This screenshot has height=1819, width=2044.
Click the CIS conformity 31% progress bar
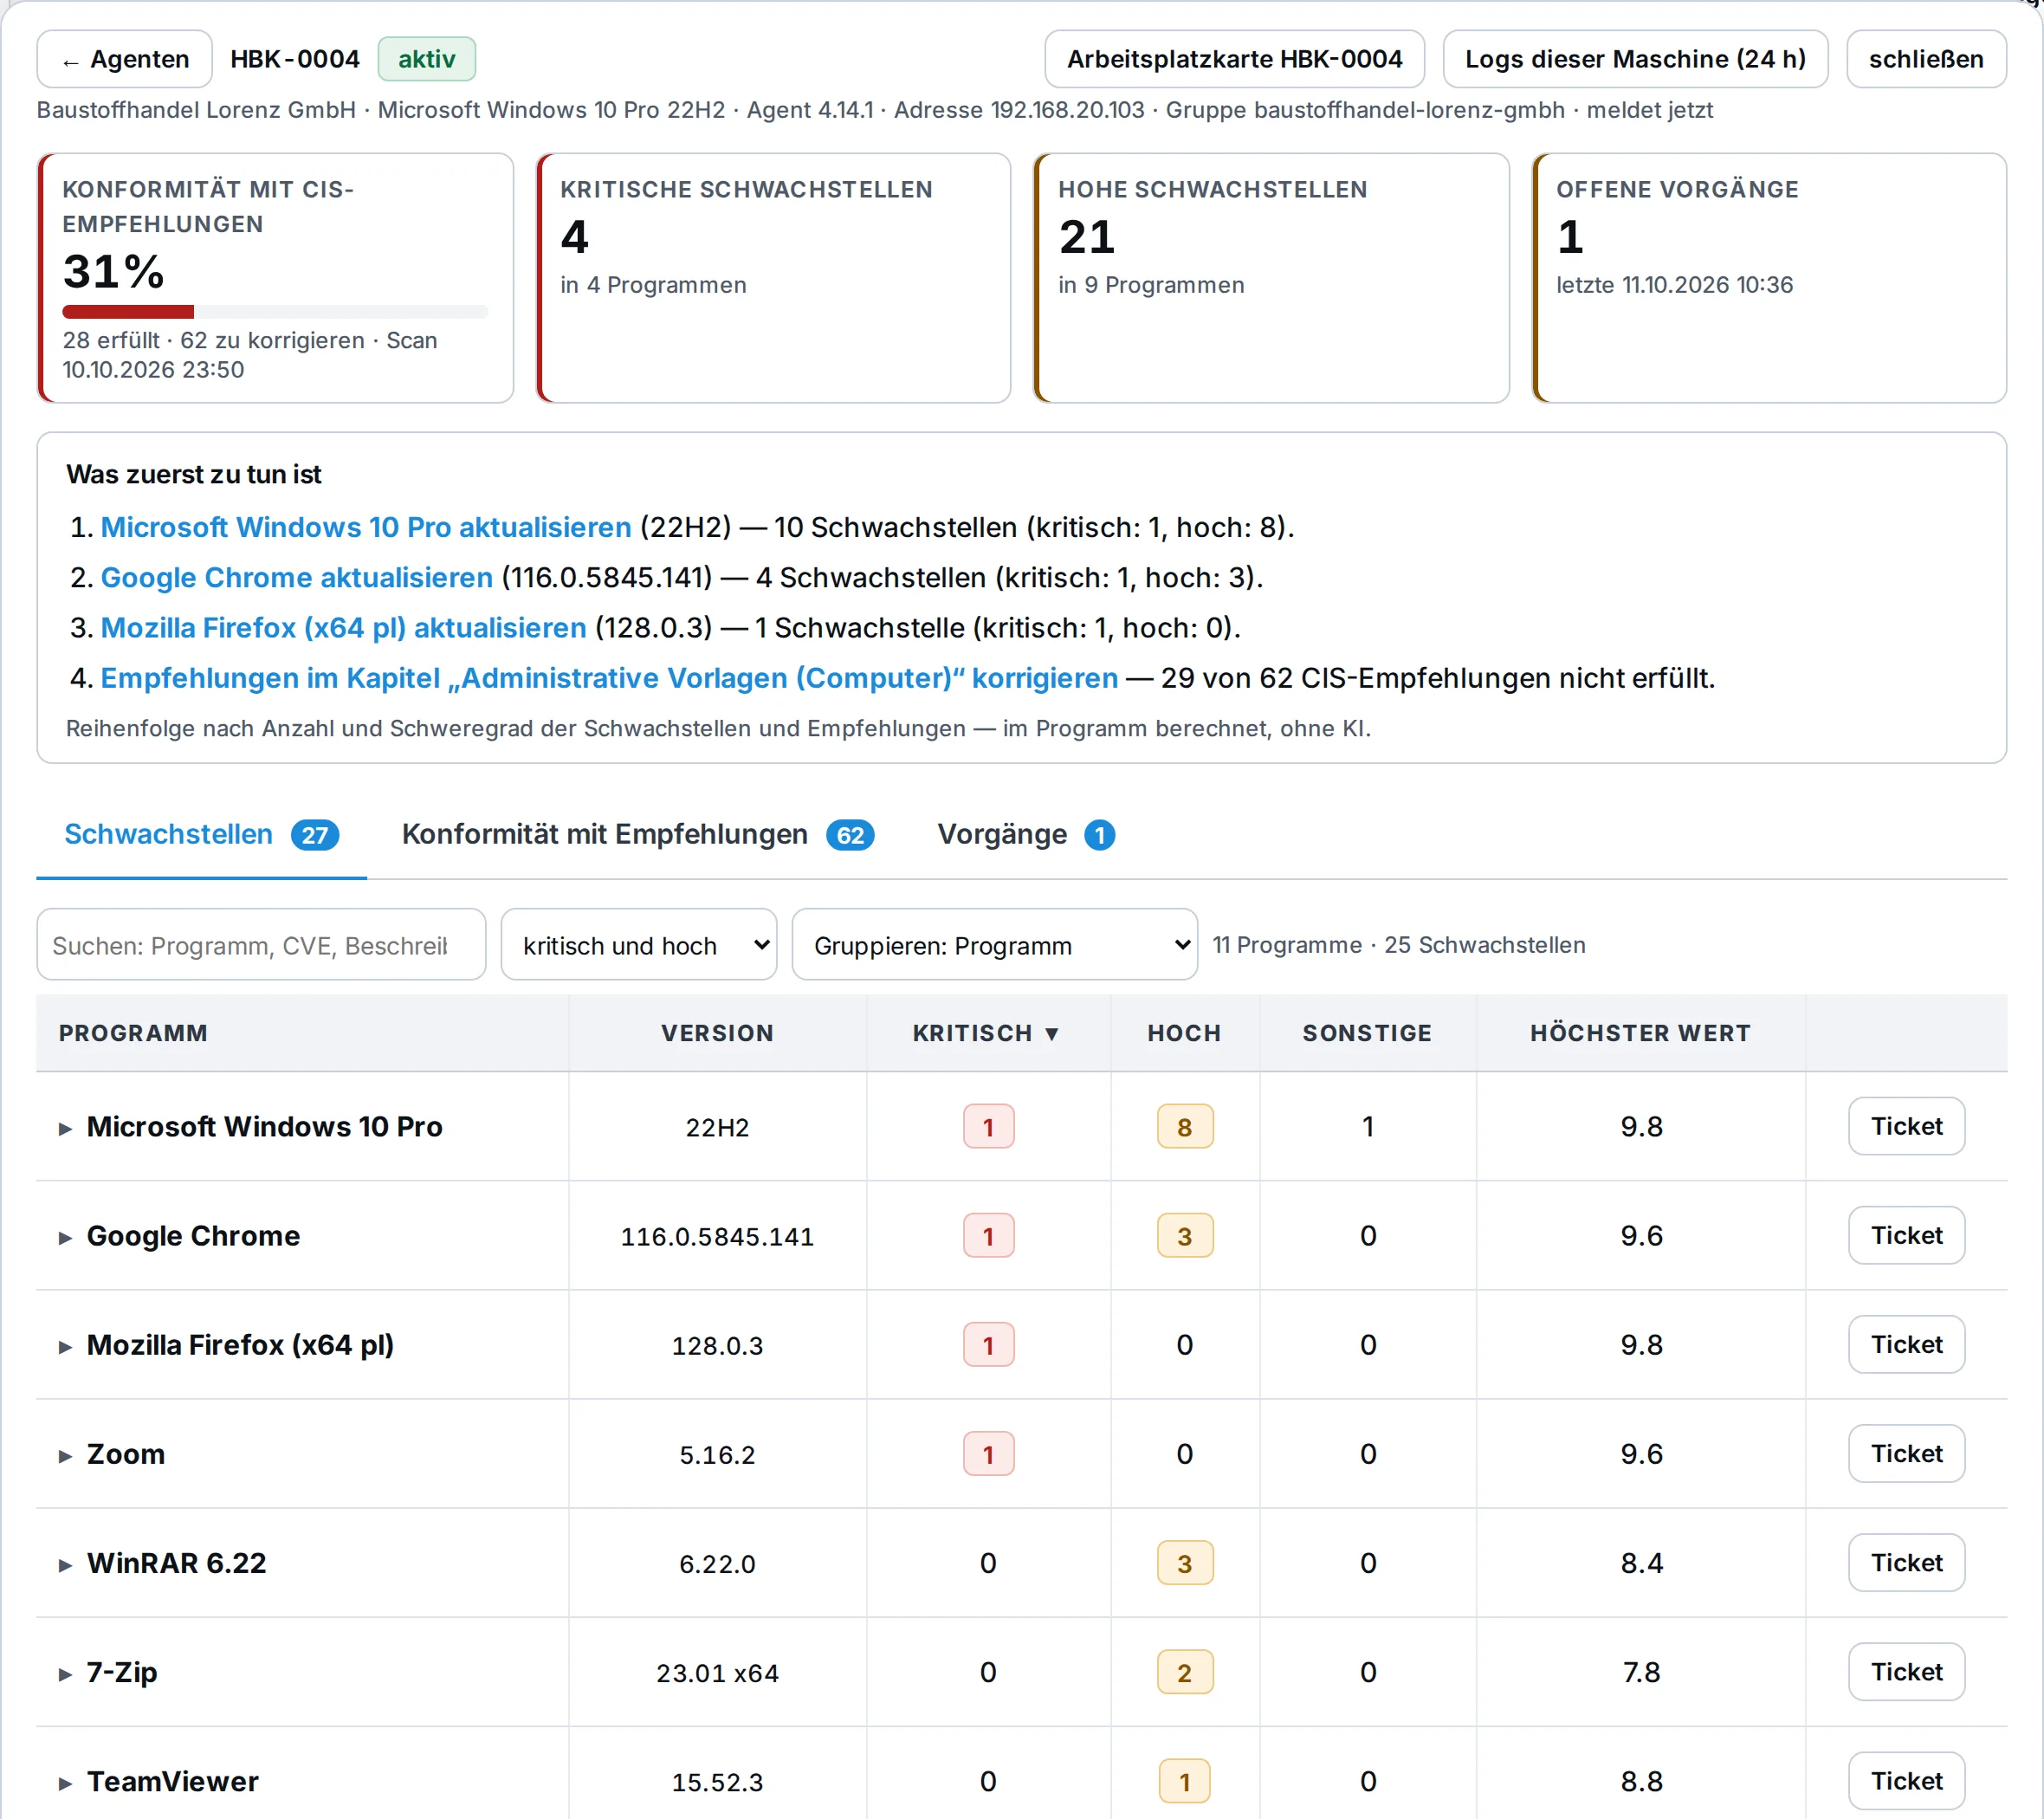coord(275,312)
